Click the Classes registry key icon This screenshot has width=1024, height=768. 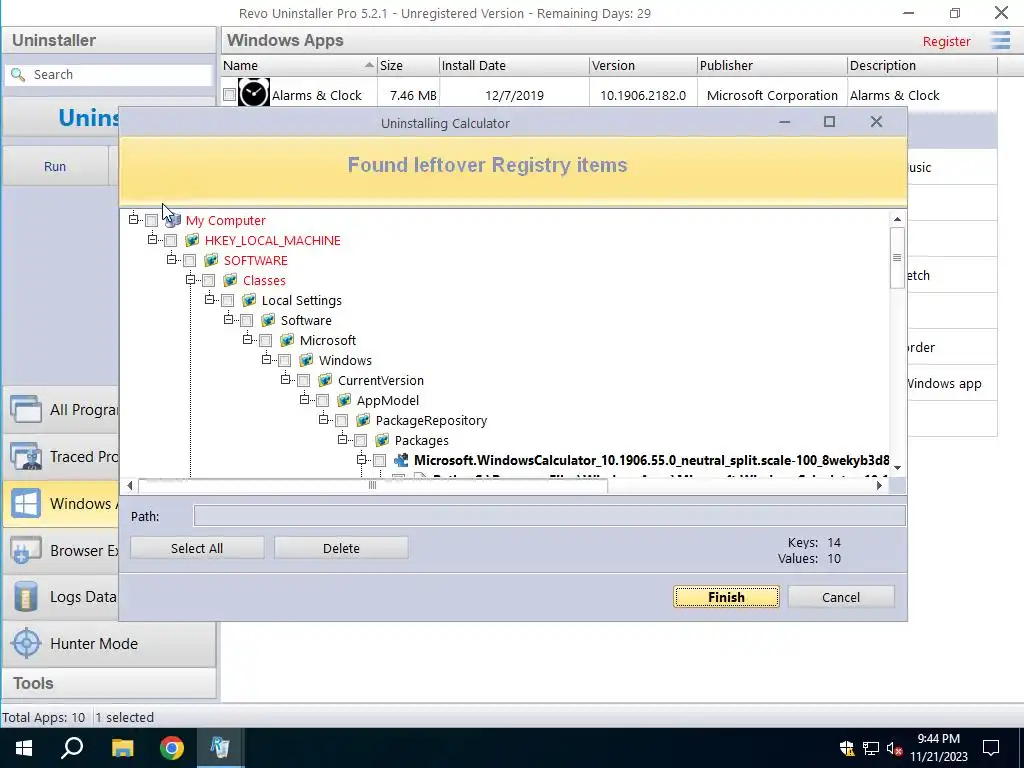(x=230, y=280)
